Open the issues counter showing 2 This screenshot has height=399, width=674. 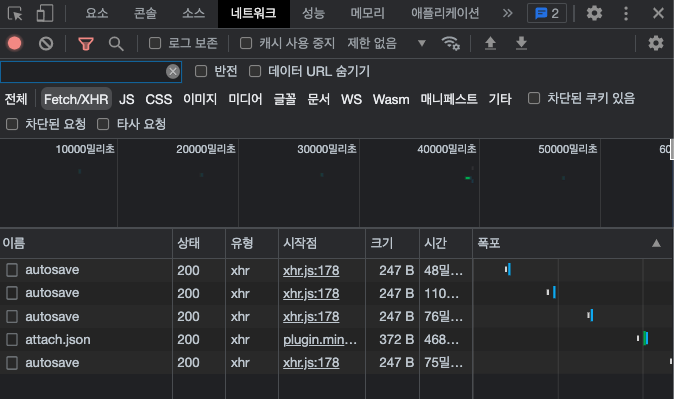tap(547, 13)
